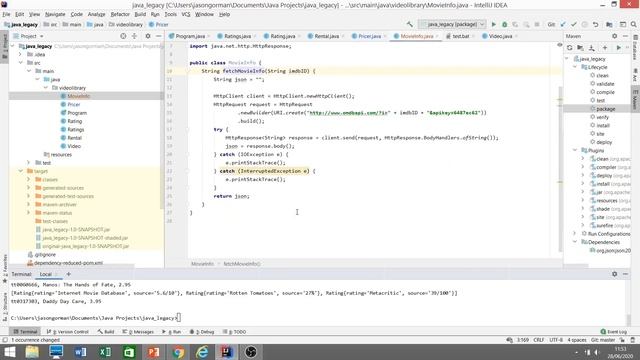This screenshot has height=360, width=640.
Task: Click the inspections eye icon in editor
Action: (560, 45)
